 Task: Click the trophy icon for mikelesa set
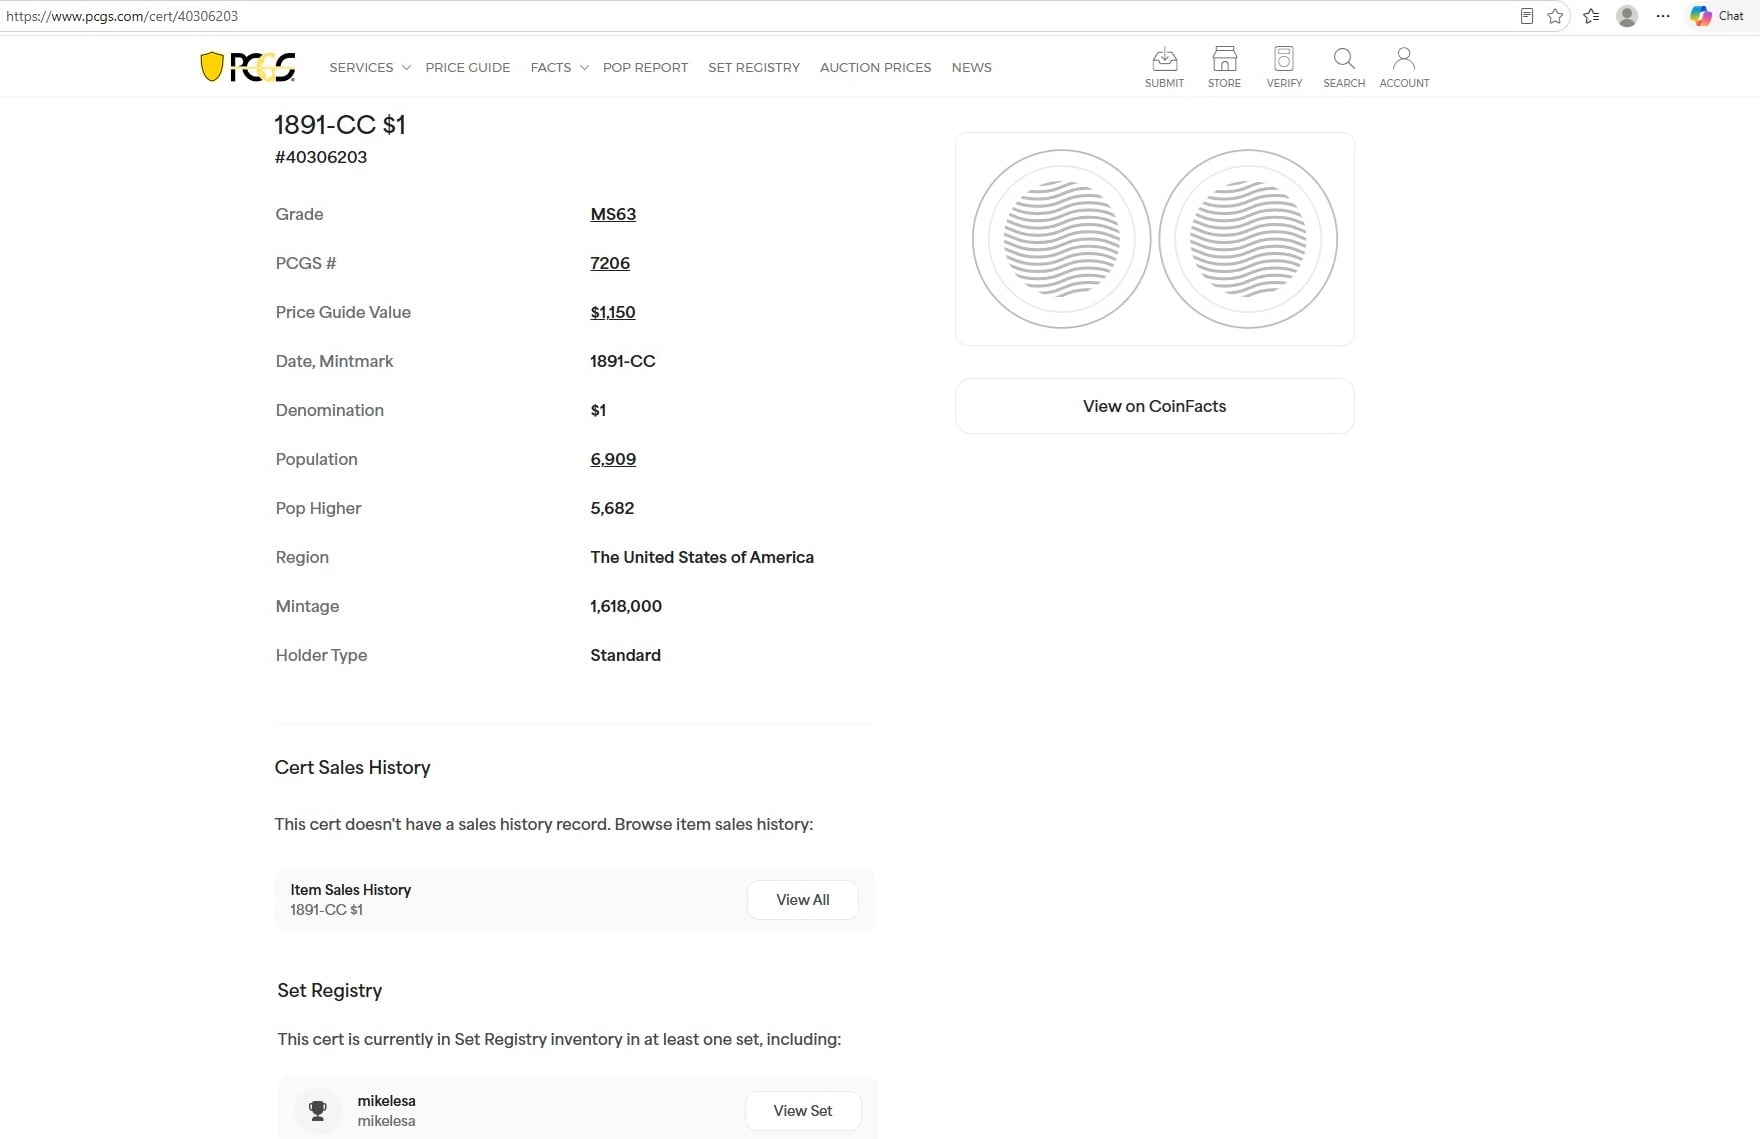(x=318, y=1110)
